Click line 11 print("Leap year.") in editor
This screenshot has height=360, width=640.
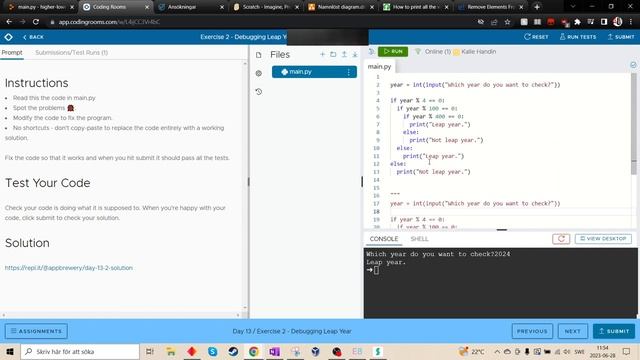[x=433, y=156]
